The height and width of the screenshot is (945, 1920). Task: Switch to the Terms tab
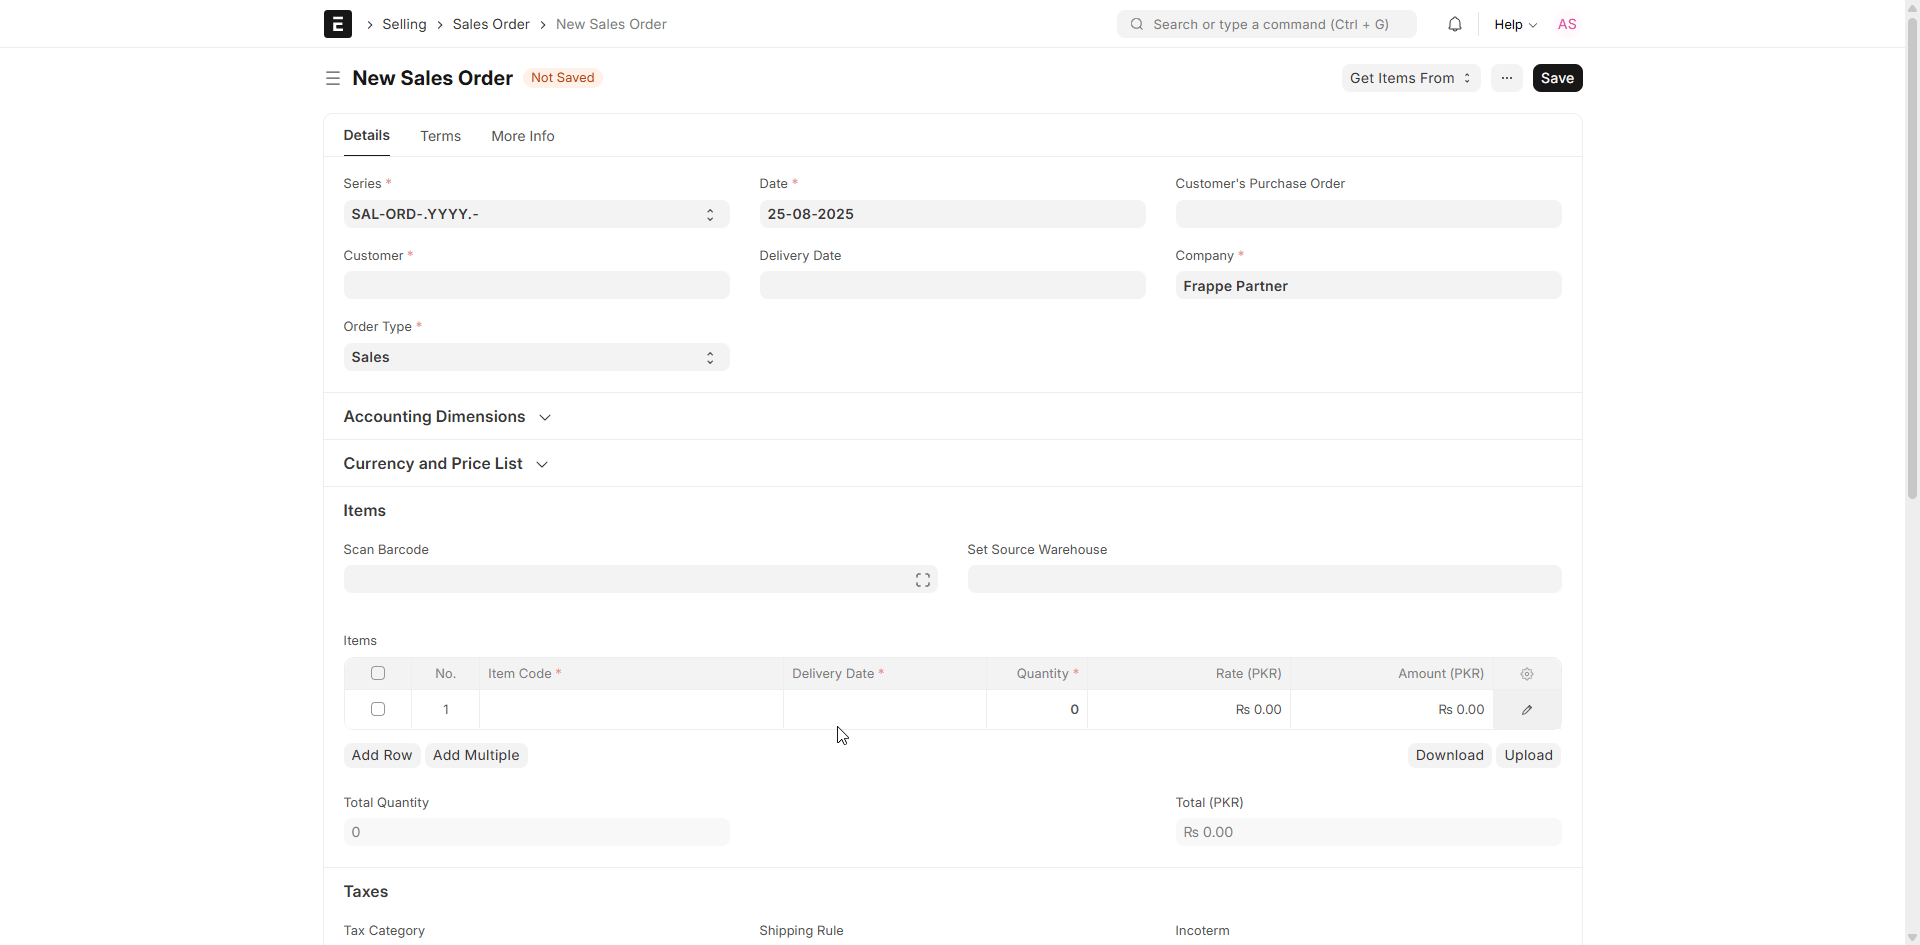coord(440,136)
